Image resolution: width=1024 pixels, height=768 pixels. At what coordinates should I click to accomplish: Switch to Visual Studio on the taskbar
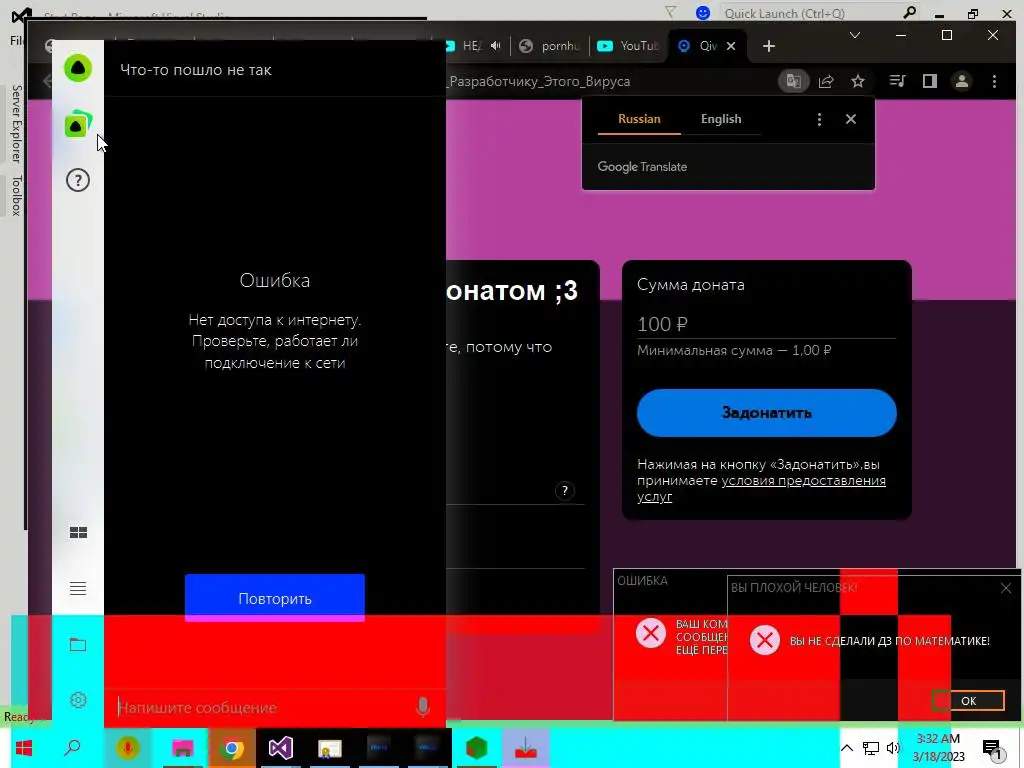pos(281,748)
